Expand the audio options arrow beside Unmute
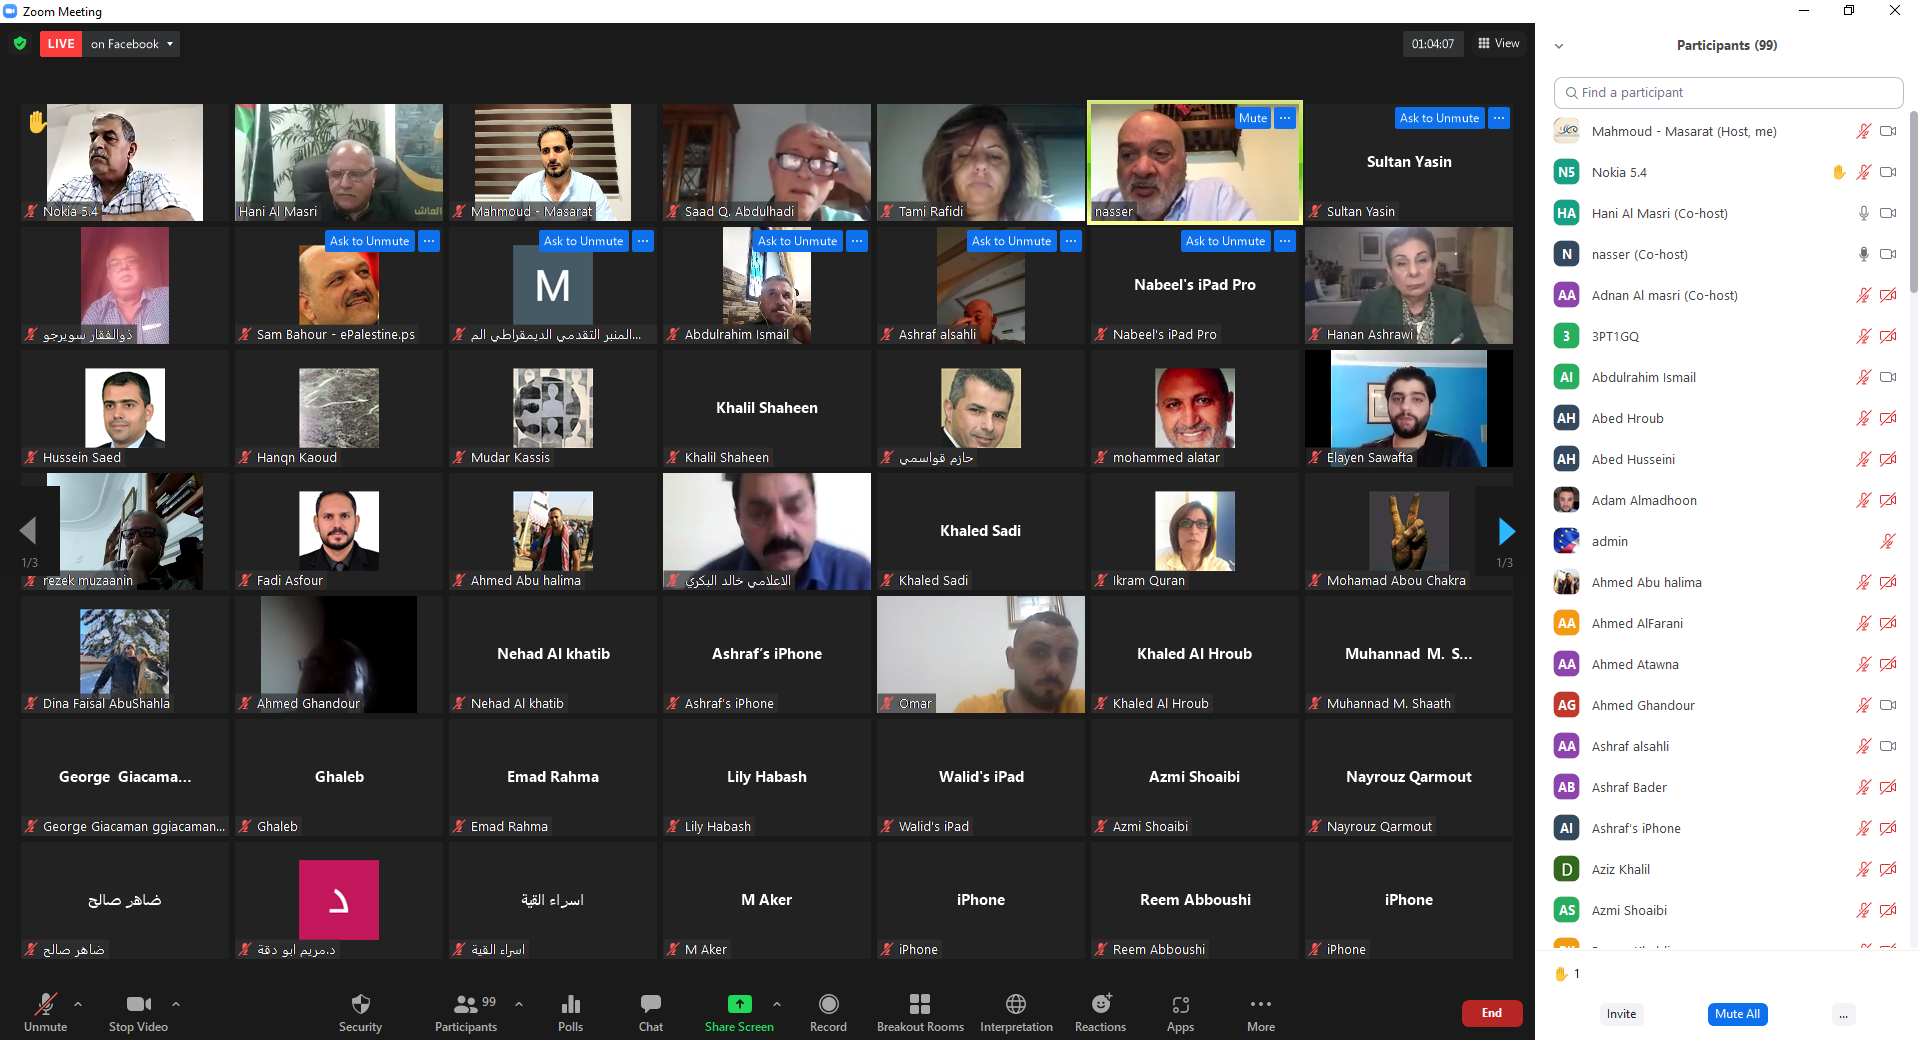 coord(78,1004)
